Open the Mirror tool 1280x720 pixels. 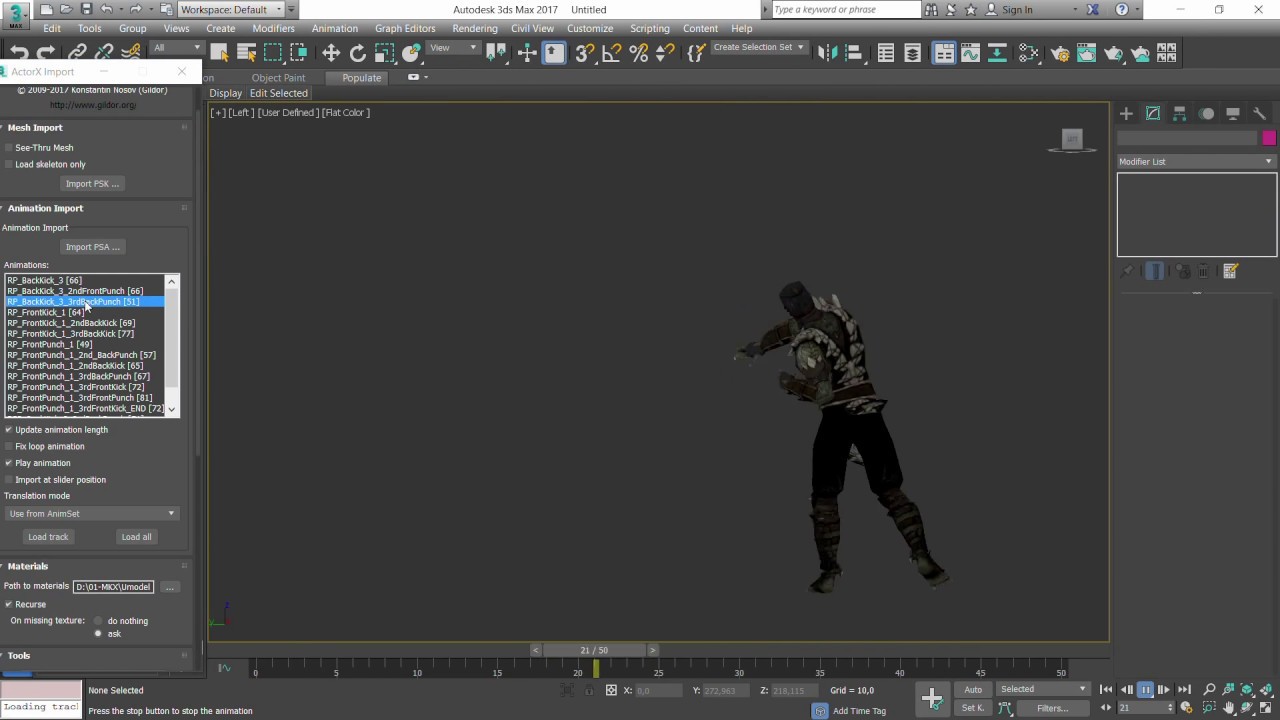[x=827, y=53]
